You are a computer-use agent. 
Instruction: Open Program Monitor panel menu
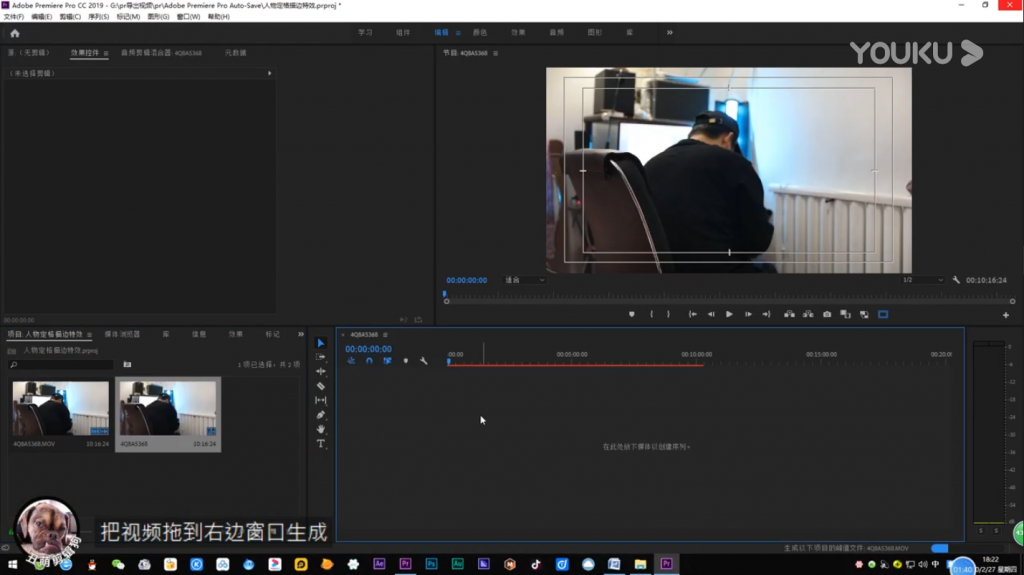click(496, 53)
